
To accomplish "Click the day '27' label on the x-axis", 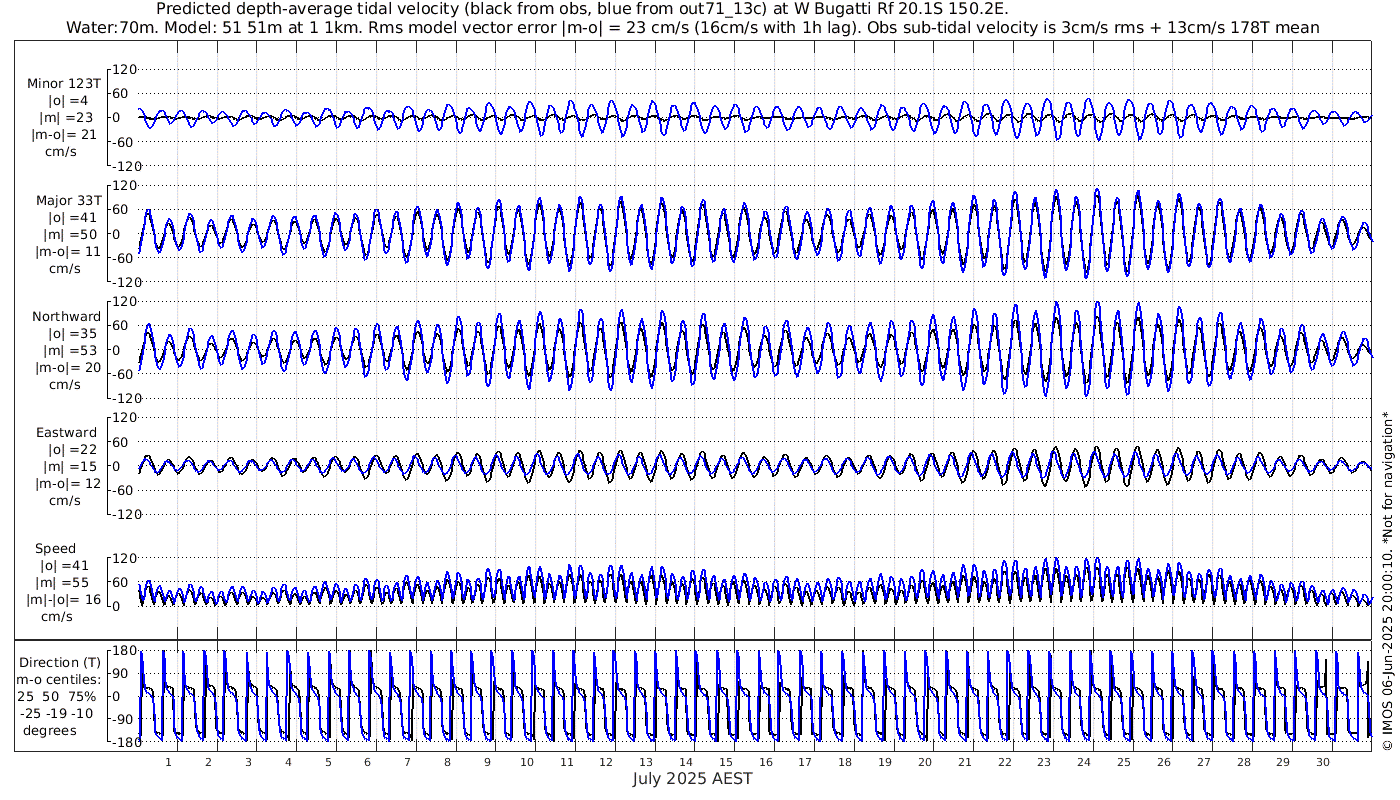I will [1203, 762].
